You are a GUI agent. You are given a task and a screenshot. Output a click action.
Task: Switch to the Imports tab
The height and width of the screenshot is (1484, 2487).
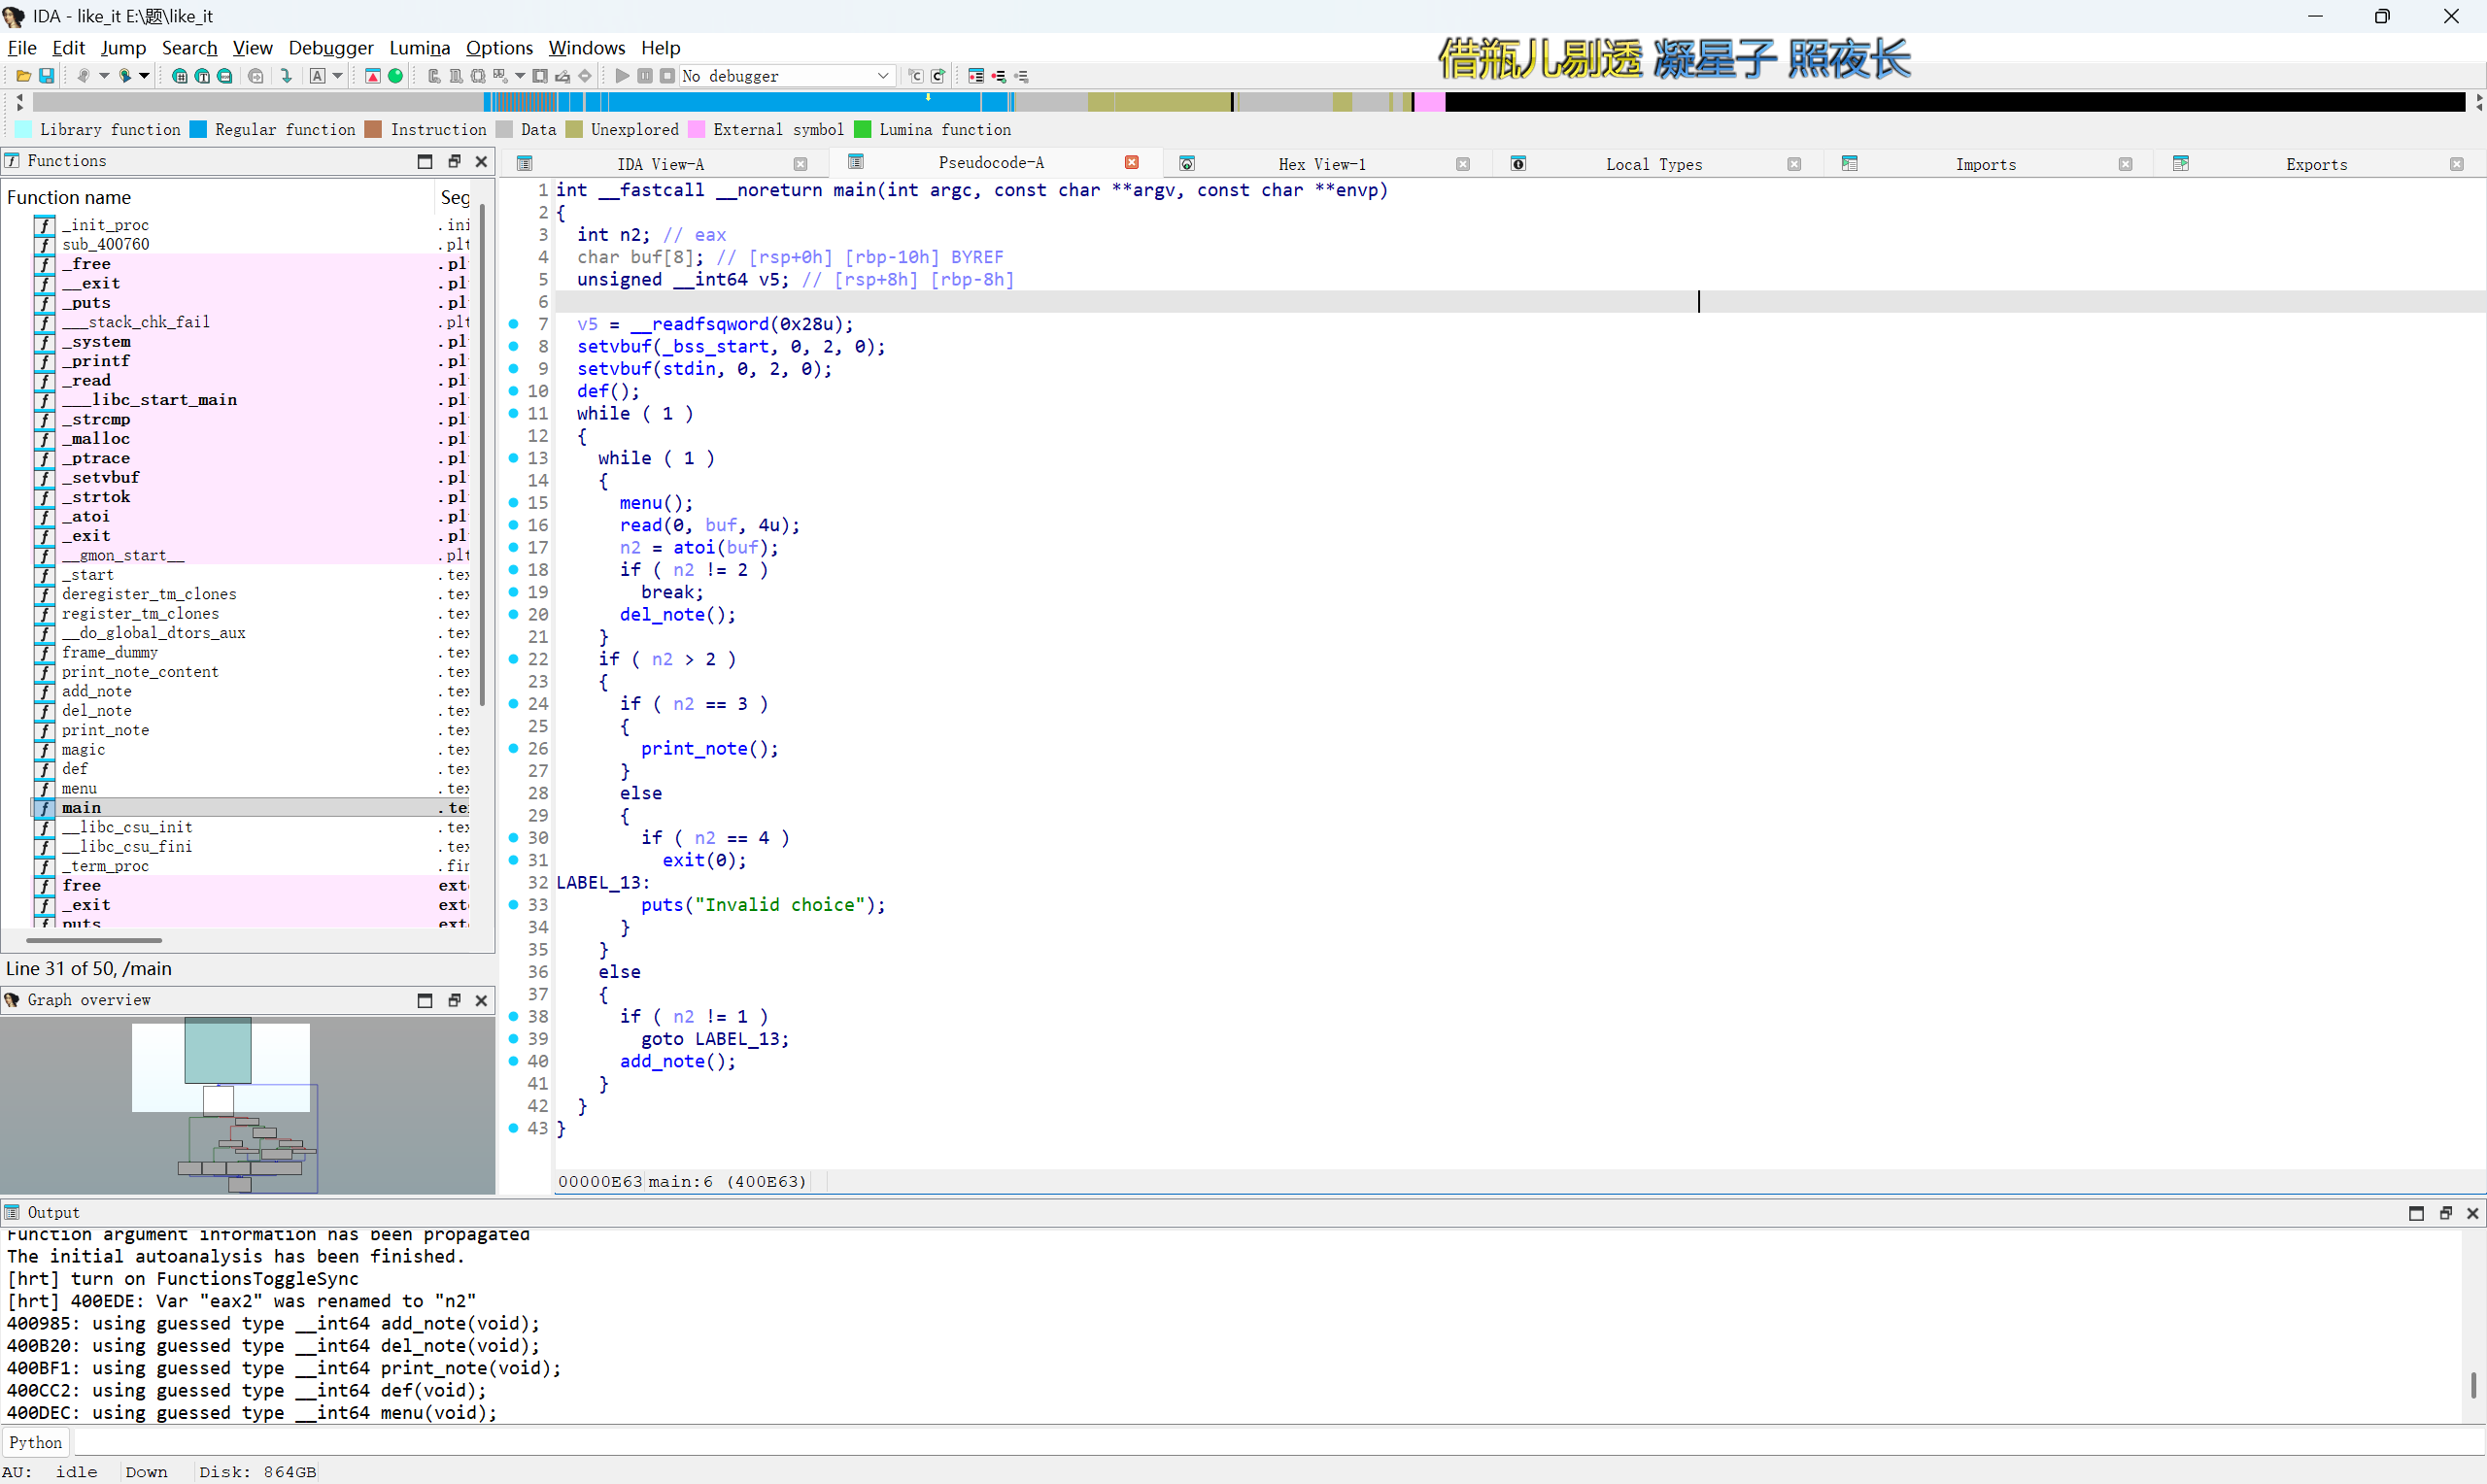coord(1985,164)
